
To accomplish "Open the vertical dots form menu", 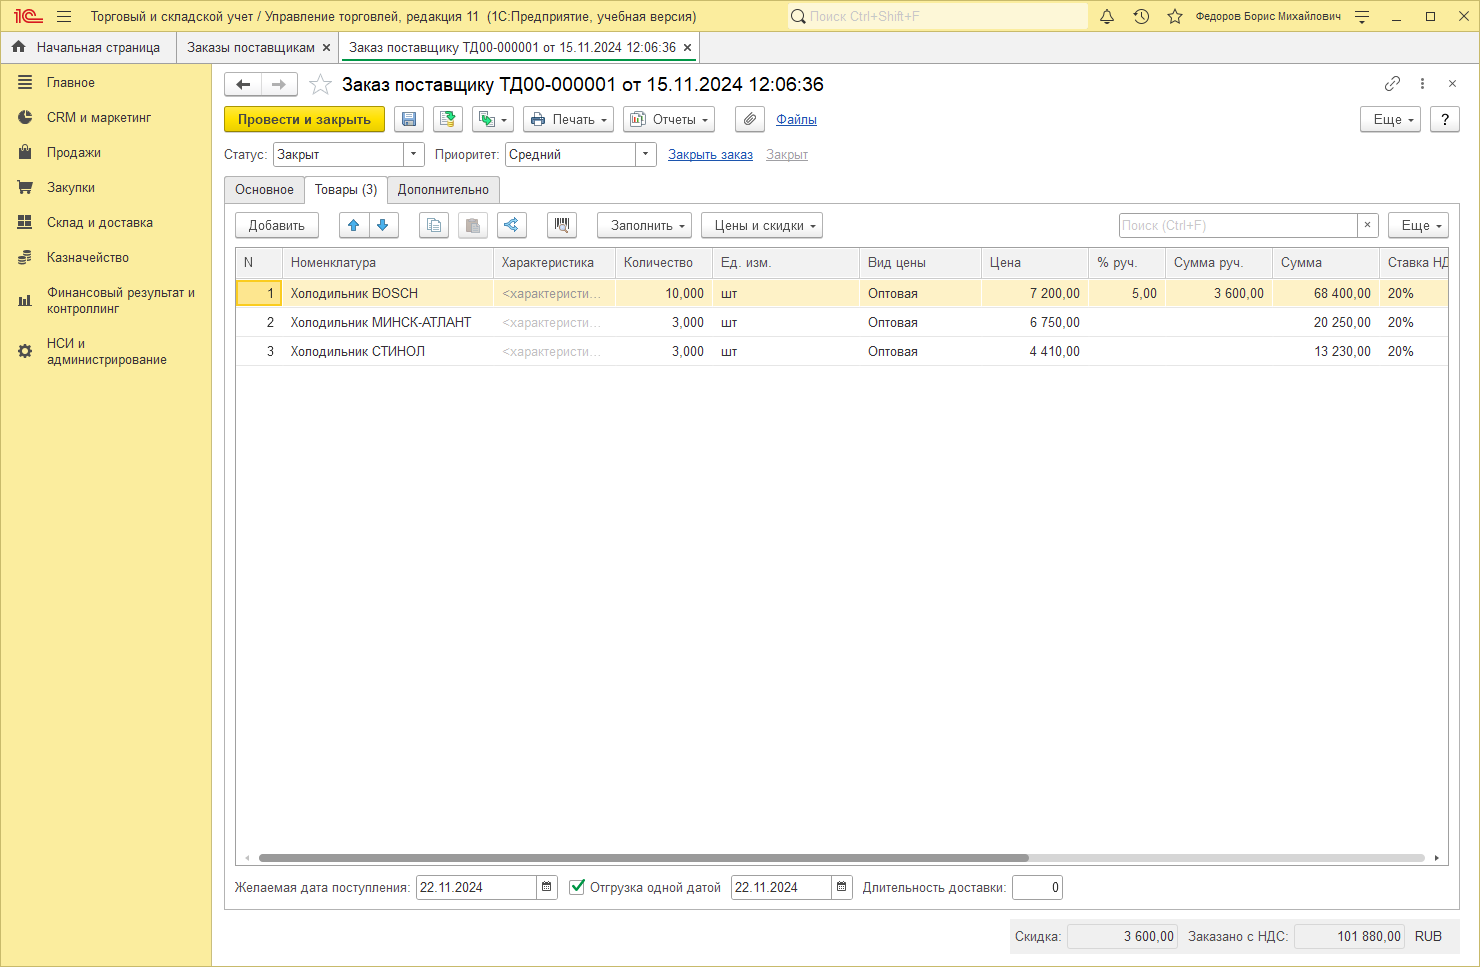I will [1422, 84].
